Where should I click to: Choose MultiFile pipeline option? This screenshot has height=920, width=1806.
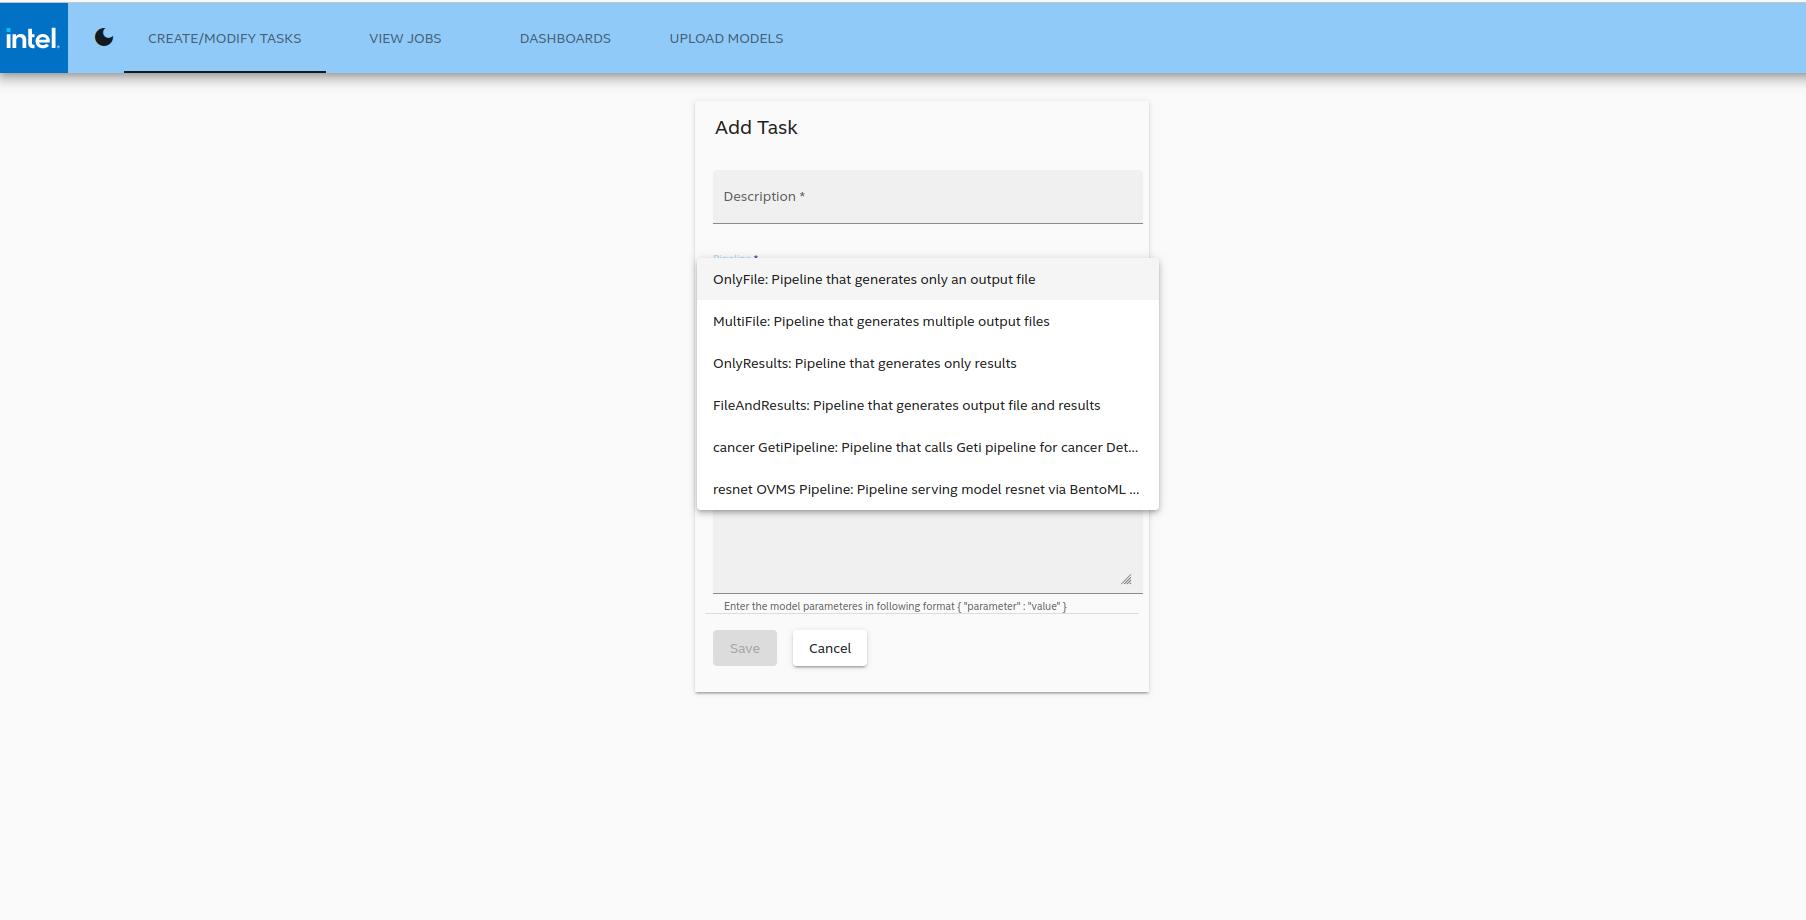coord(928,321)
